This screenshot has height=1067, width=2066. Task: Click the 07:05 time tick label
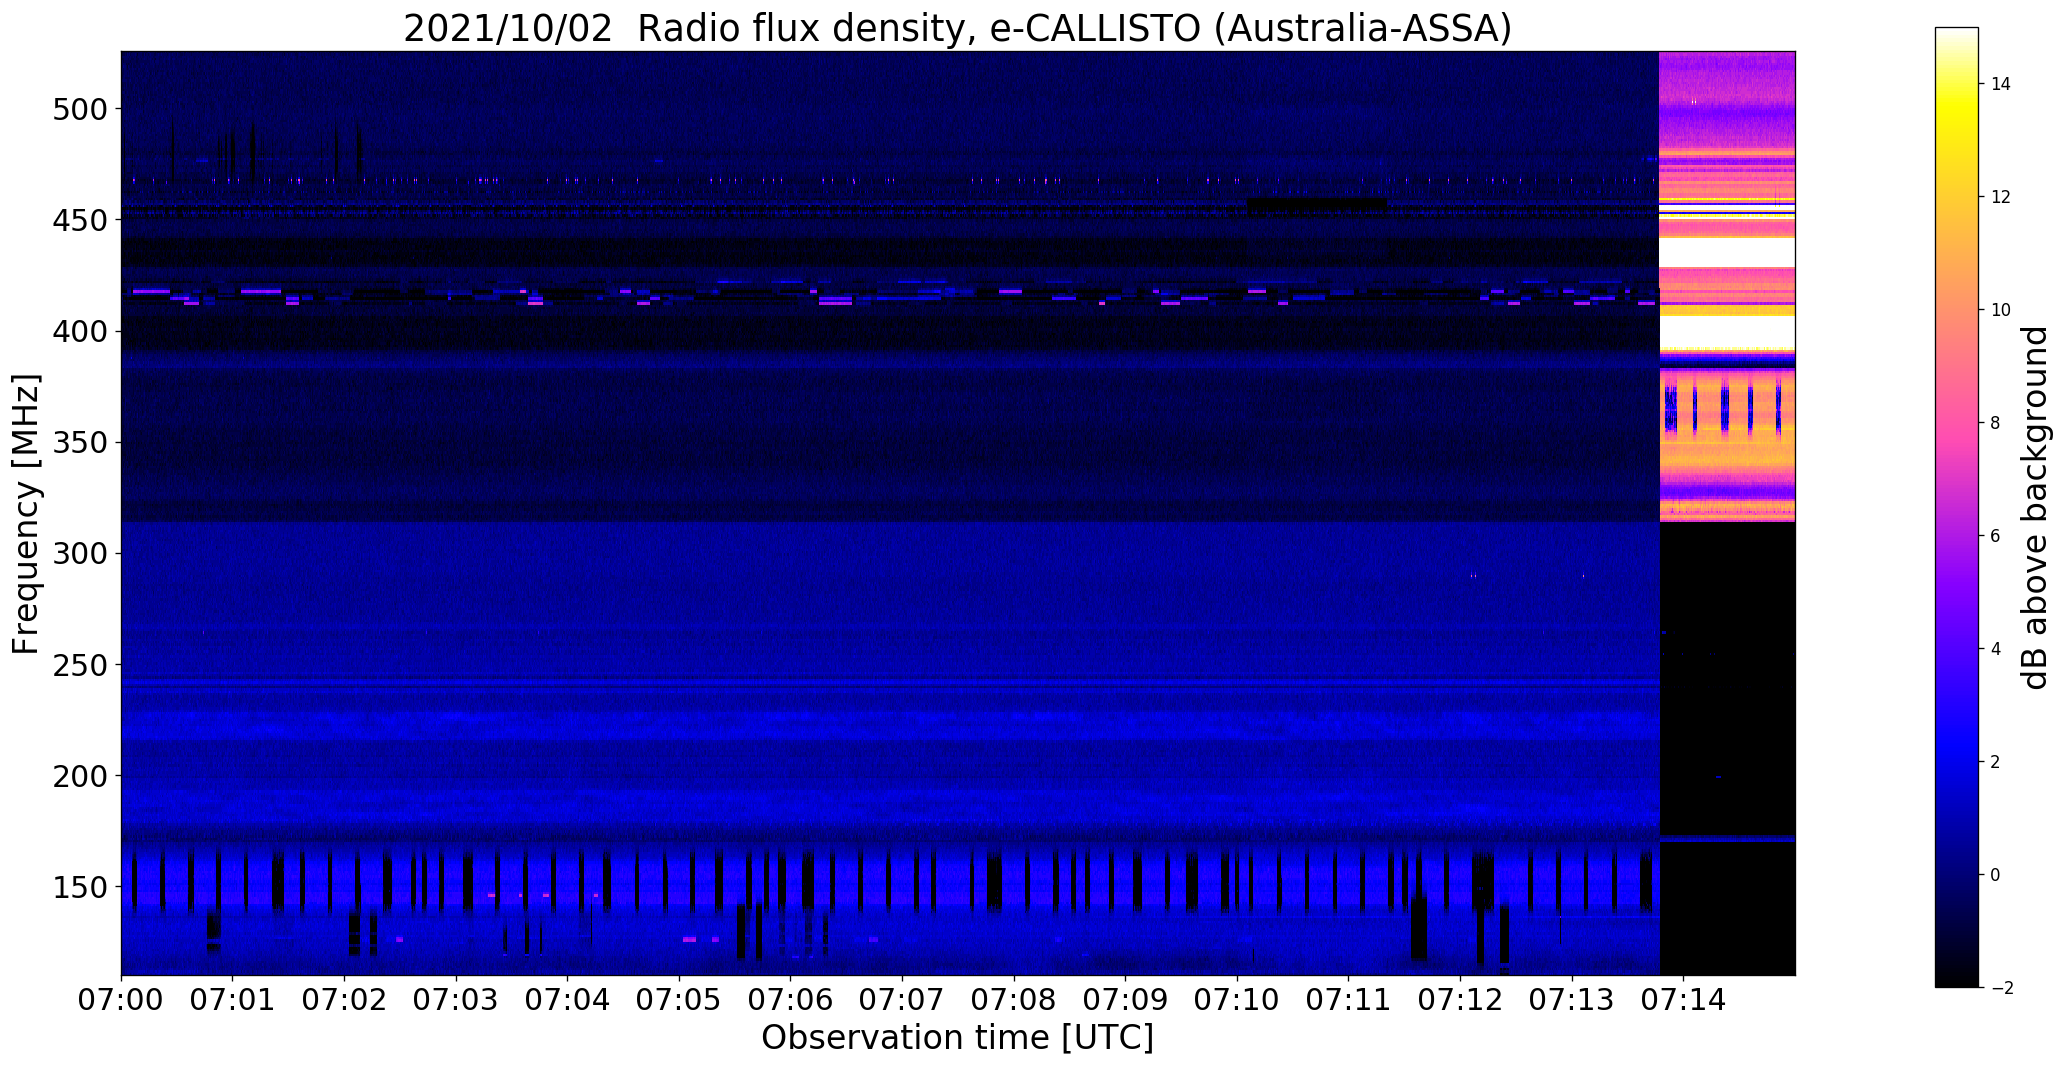tap(679, 999)
